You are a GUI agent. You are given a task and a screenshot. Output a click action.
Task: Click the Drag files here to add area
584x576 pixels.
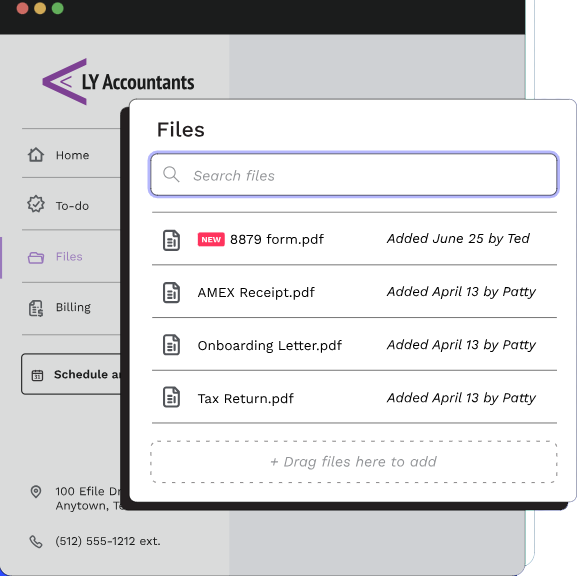point(354,462)
